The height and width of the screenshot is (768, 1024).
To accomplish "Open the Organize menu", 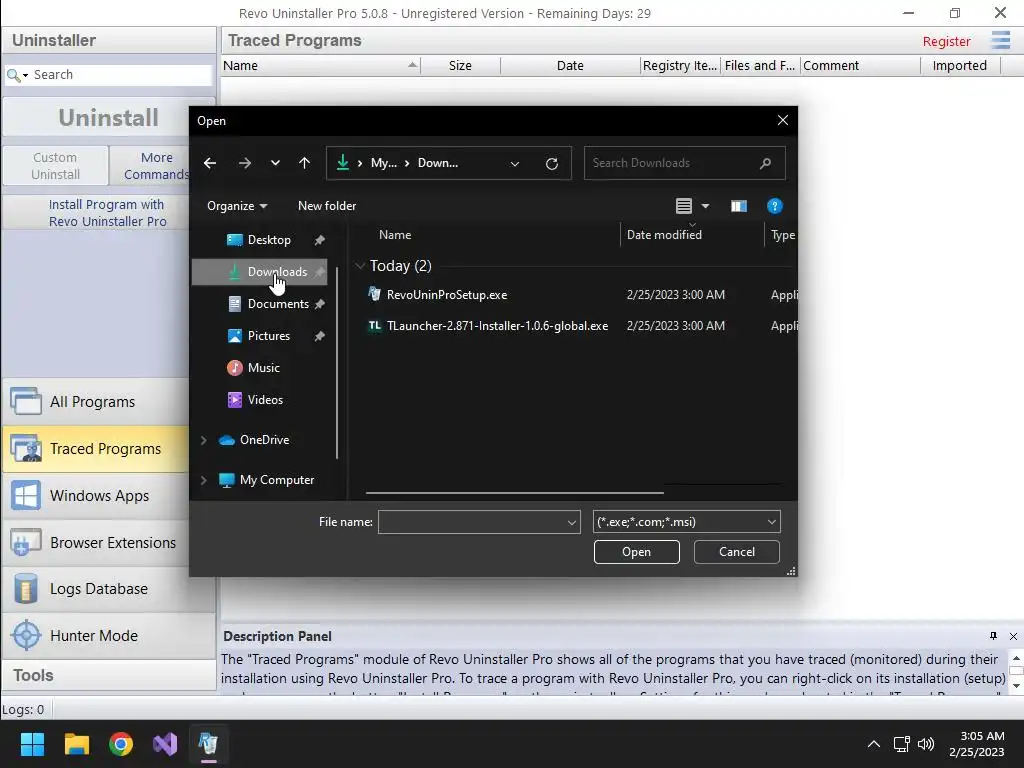I will click(x=237, y=206).
